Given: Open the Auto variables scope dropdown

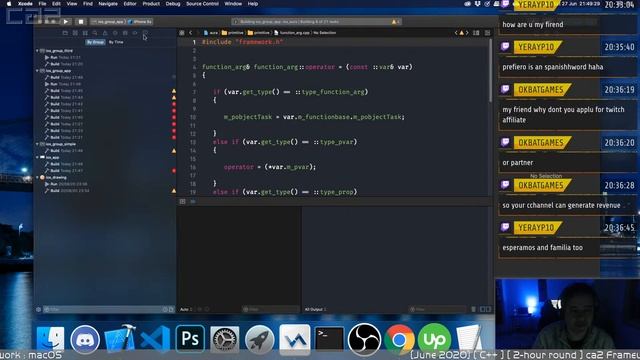Looking at the screenshot, I should coord(186,309).
